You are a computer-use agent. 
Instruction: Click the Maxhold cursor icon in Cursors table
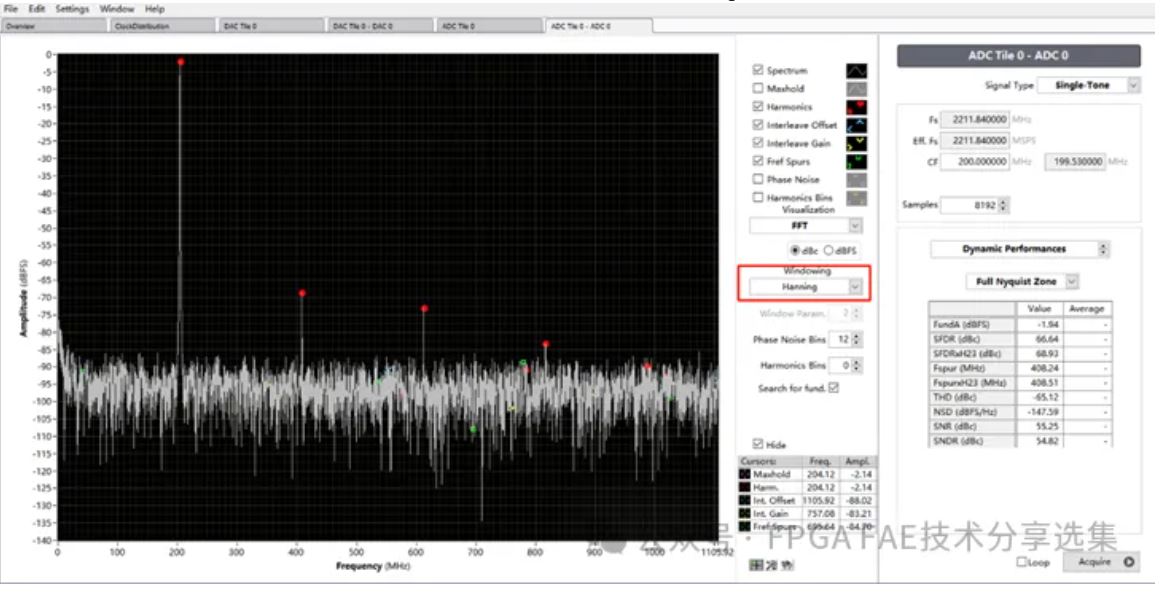click(x=745, y=474)
